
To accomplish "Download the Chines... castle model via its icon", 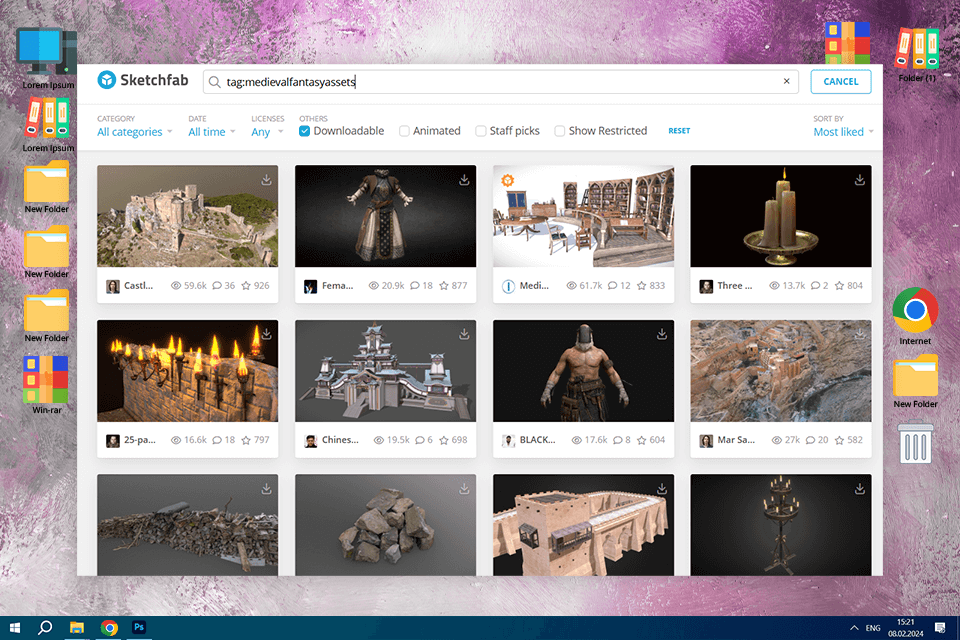I will [464, 334].
